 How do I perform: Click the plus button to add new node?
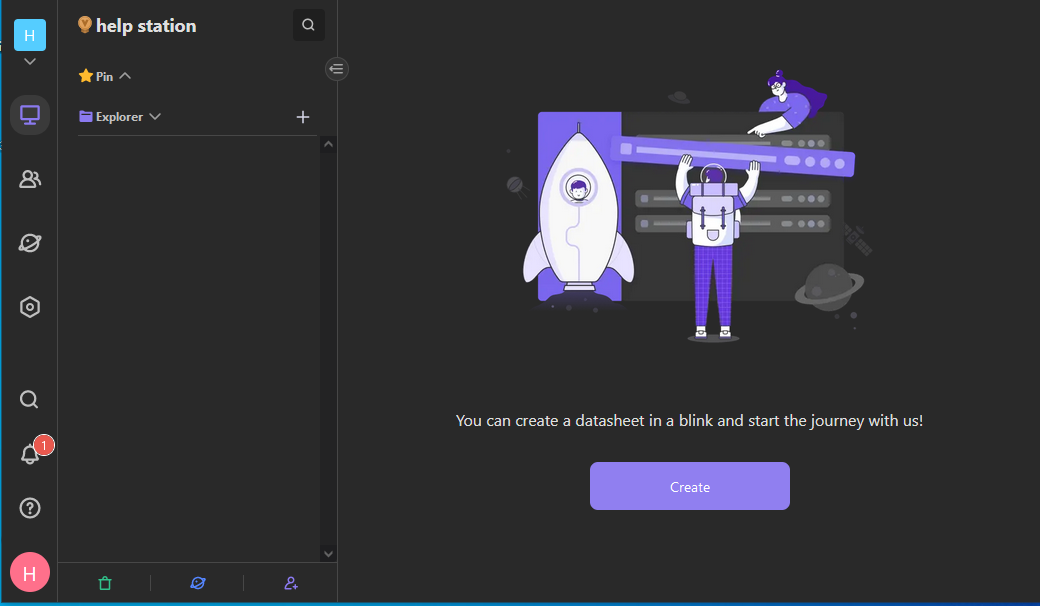click(303, 117)
